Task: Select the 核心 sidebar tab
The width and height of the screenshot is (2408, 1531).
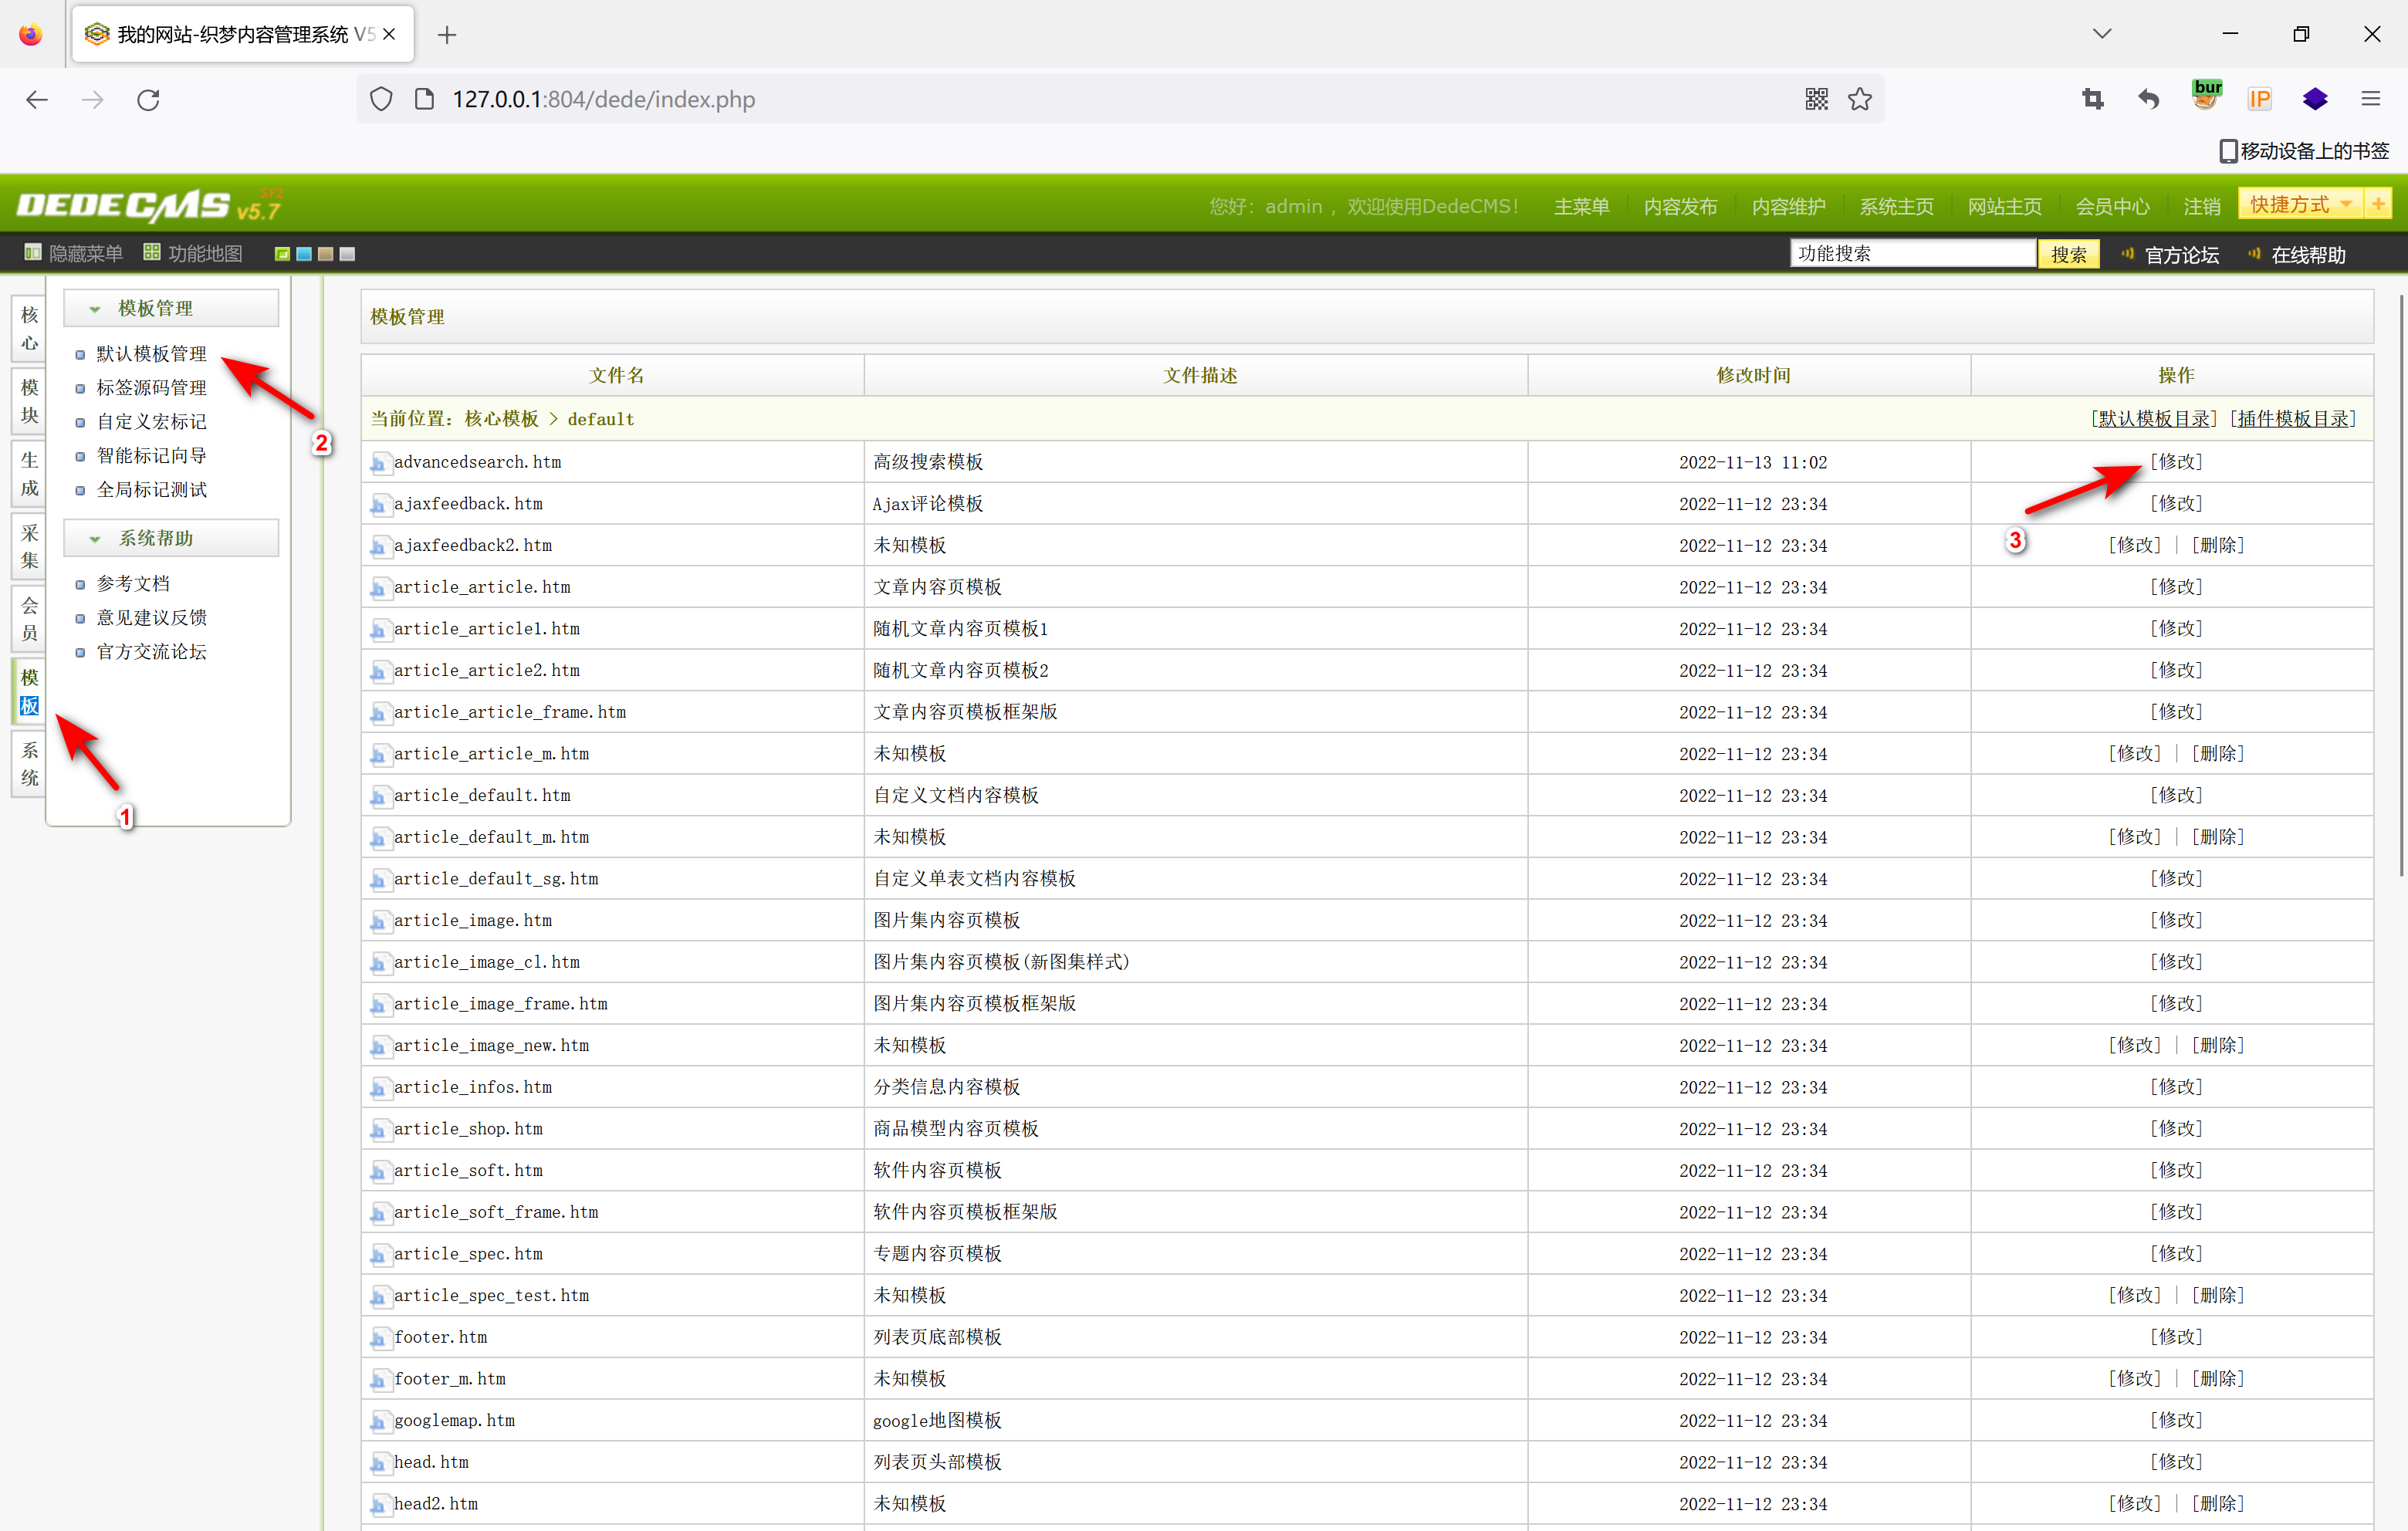Action: click(30, 328)
